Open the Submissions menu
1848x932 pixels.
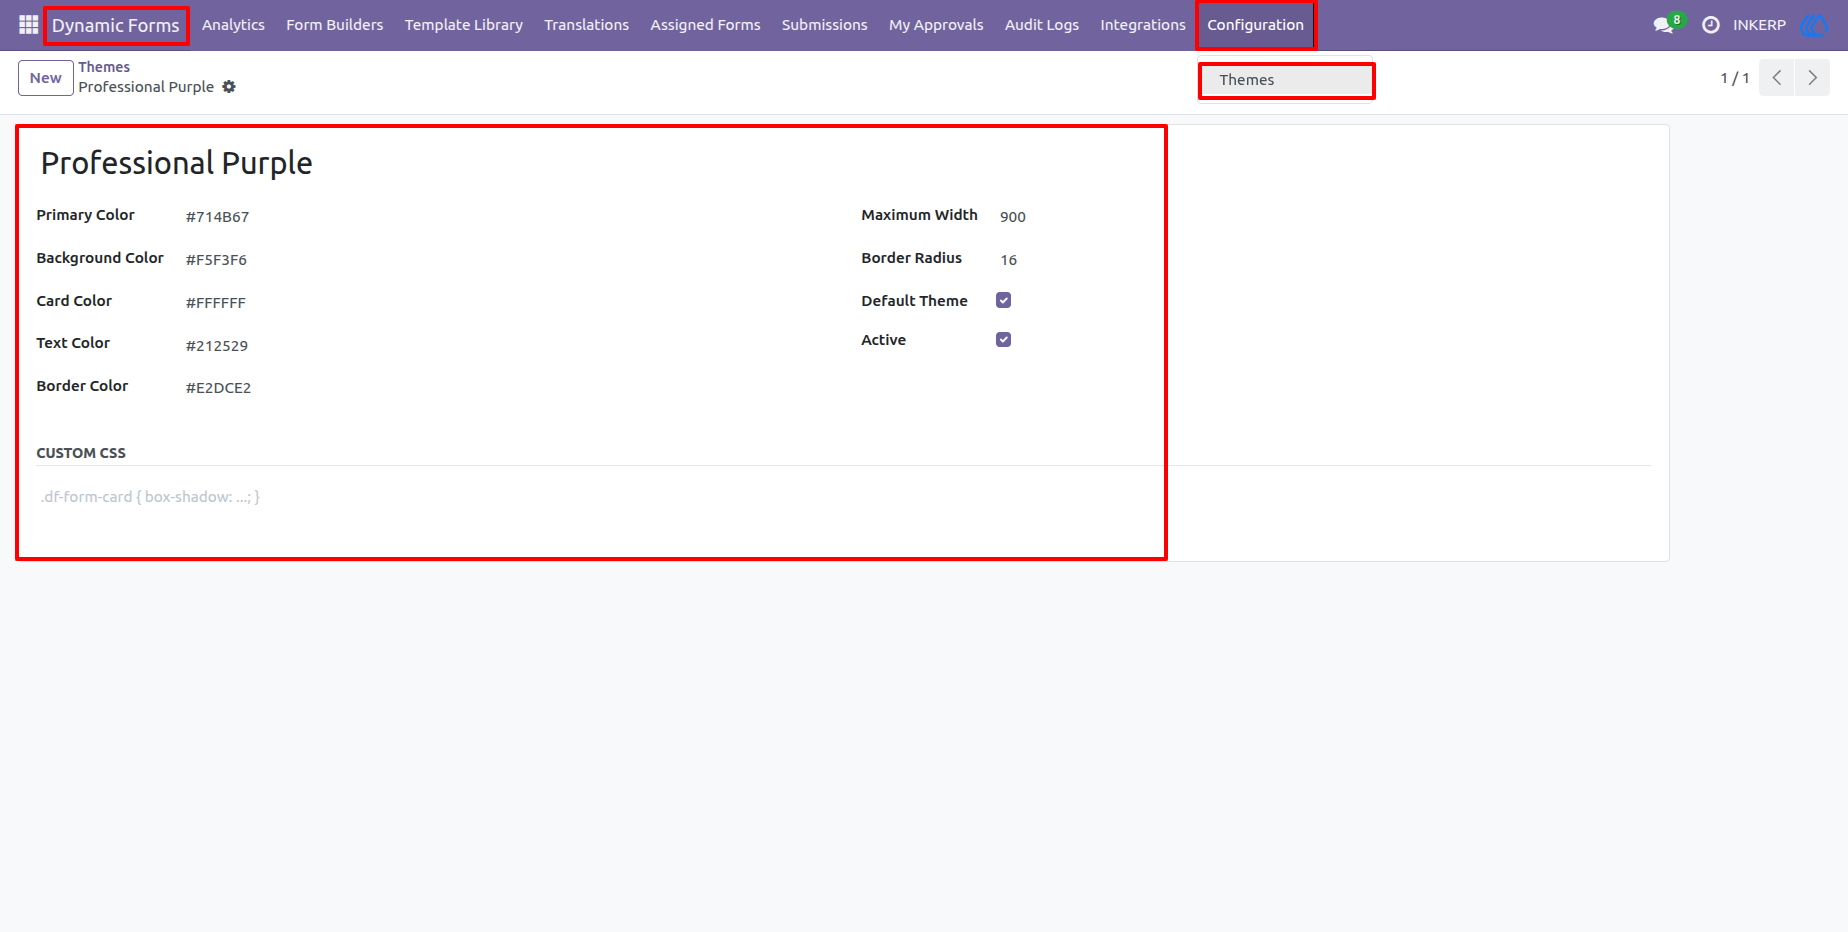tap(825, 25)
